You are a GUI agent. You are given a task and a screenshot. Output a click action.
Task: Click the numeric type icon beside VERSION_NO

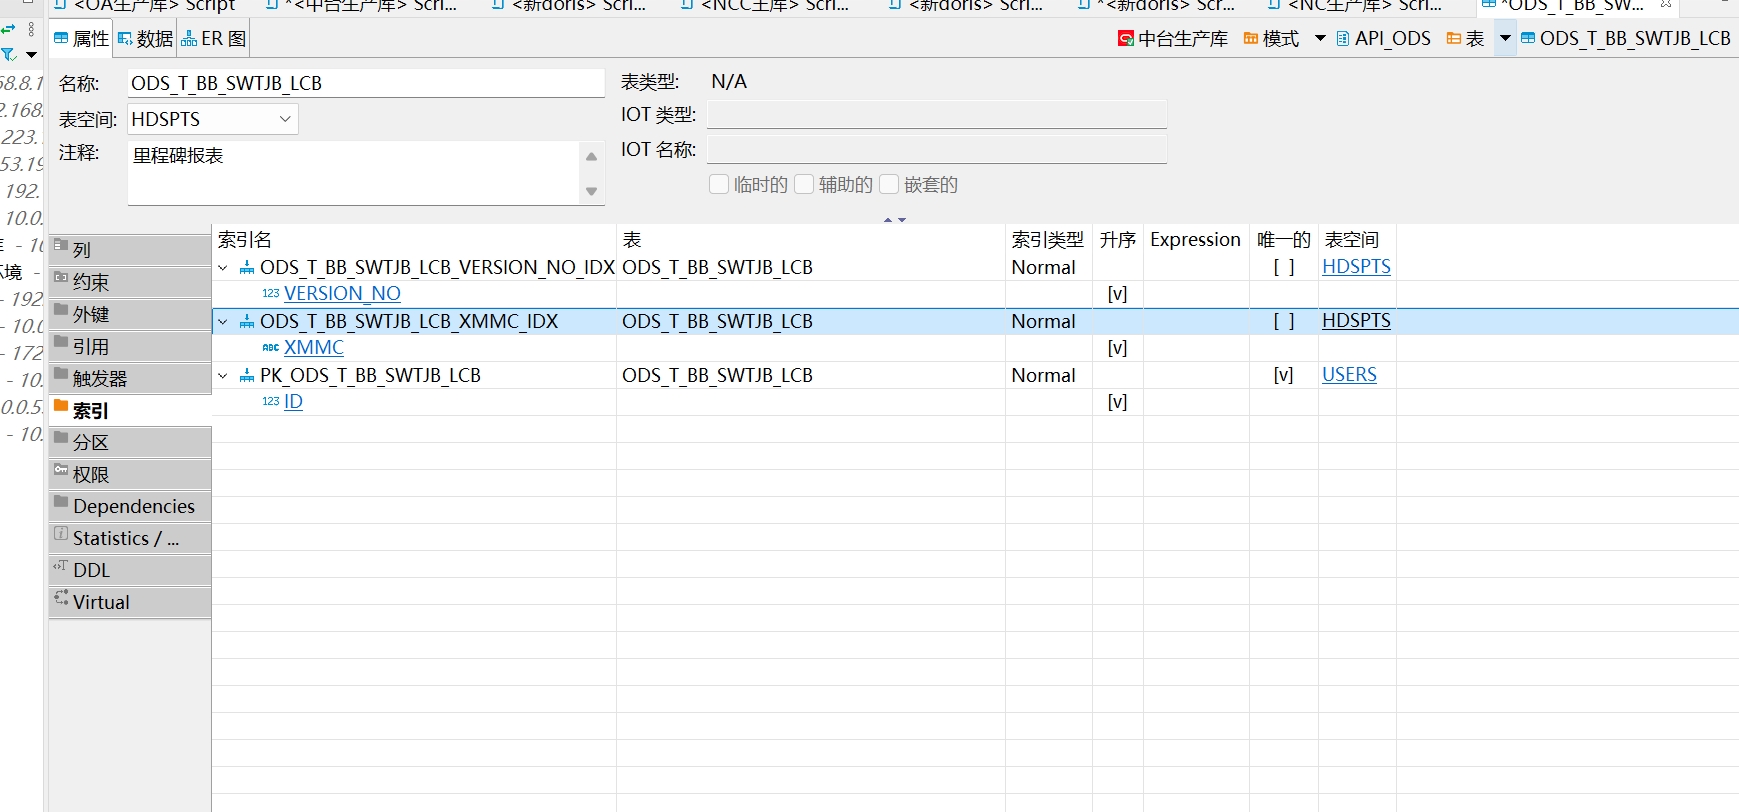[270, 294]
